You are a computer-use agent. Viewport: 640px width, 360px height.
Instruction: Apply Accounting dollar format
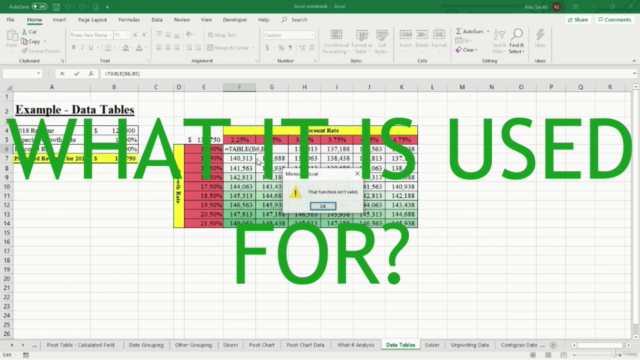pos(267,48)
